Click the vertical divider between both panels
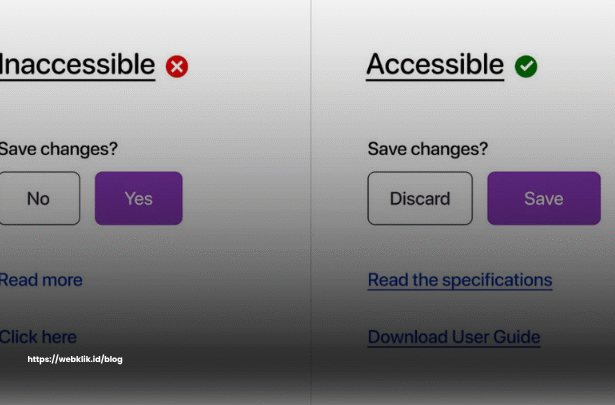 311,202
